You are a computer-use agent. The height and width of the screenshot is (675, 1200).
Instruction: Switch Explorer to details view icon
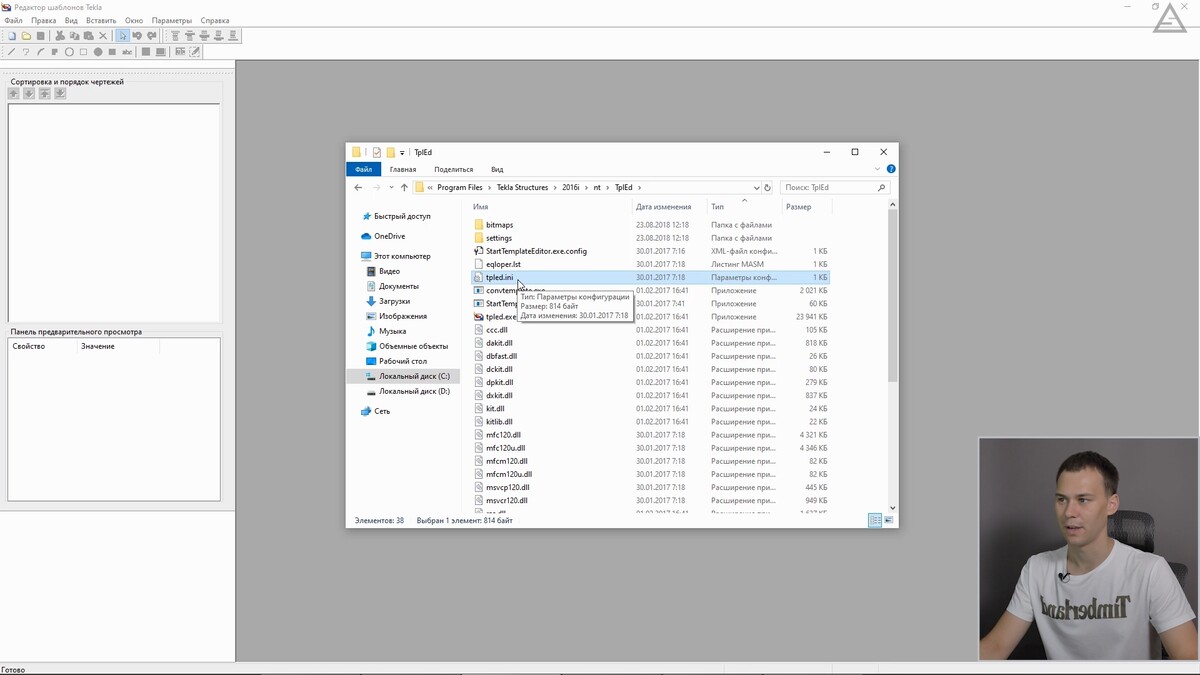(875, 521)
